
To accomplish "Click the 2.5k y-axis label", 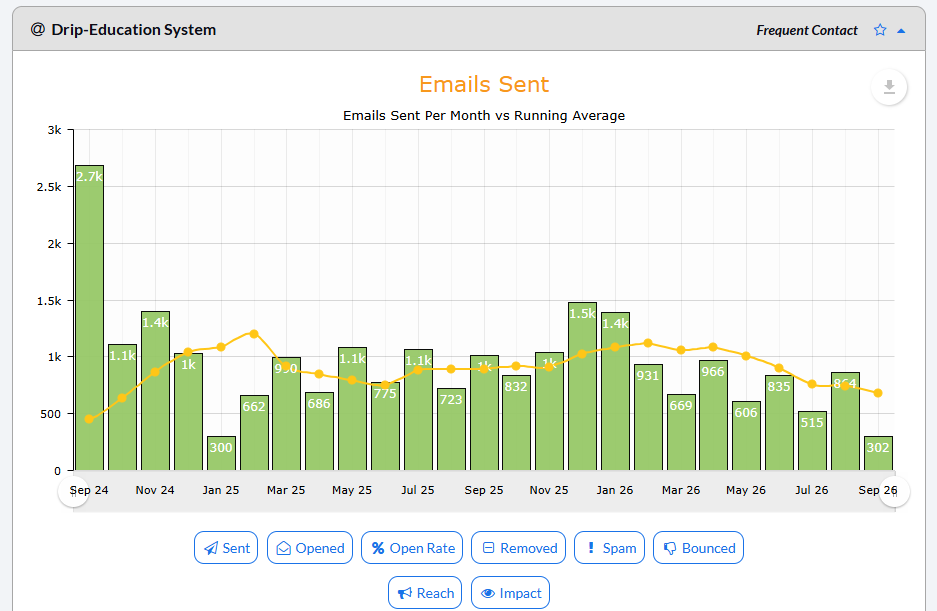I will [49, 187].
